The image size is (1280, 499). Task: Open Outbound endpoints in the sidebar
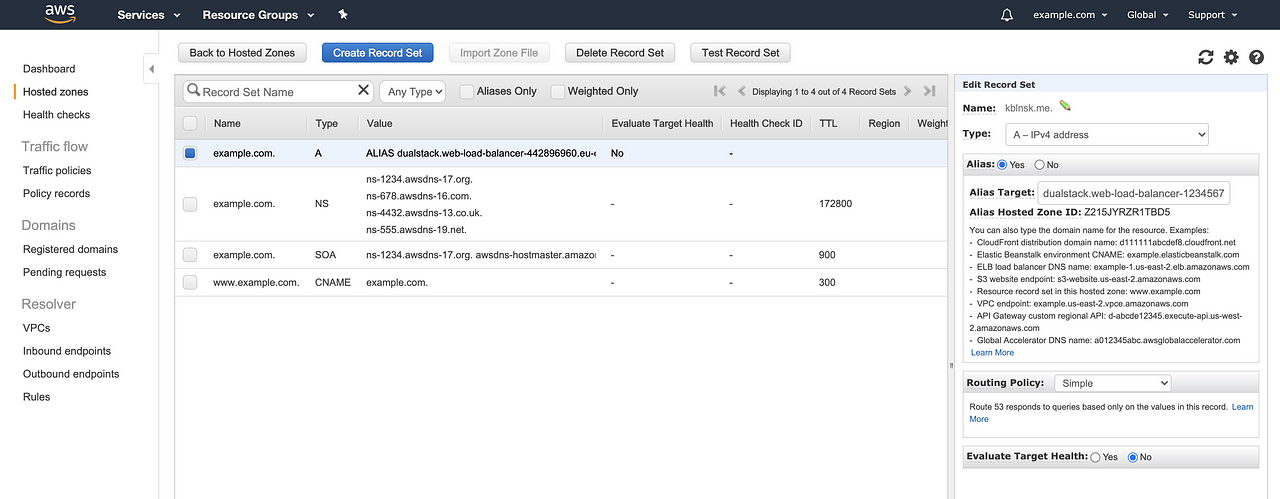pyautogui.click(x=71, y=374)
